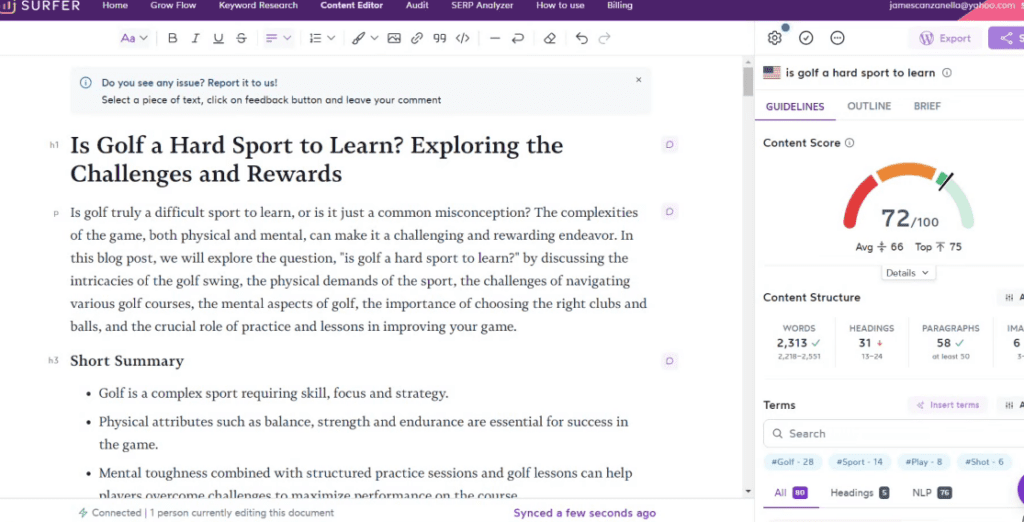1024x522 pixels.
Task: Toggle strikethrough formatting
Action: (241, 39)
